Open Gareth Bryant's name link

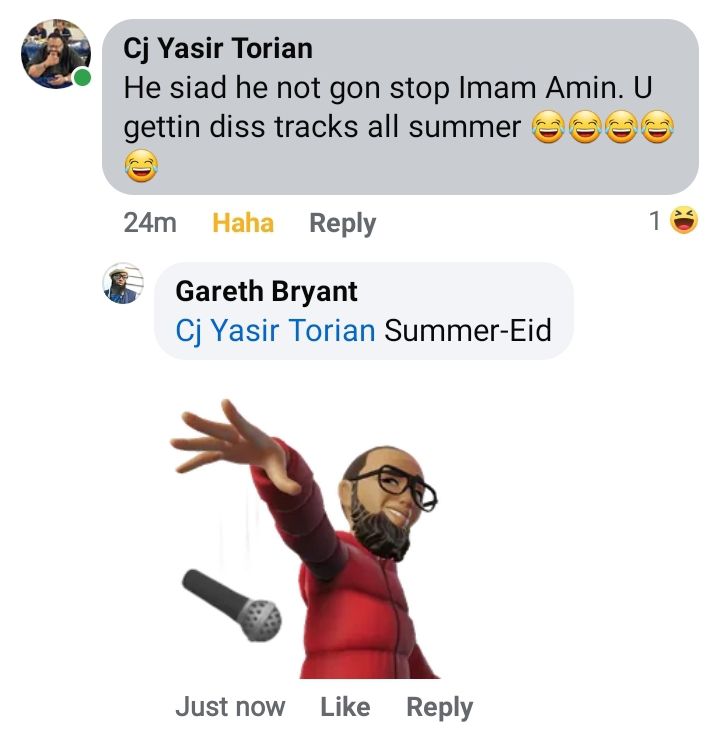click(x=266, y=291)
